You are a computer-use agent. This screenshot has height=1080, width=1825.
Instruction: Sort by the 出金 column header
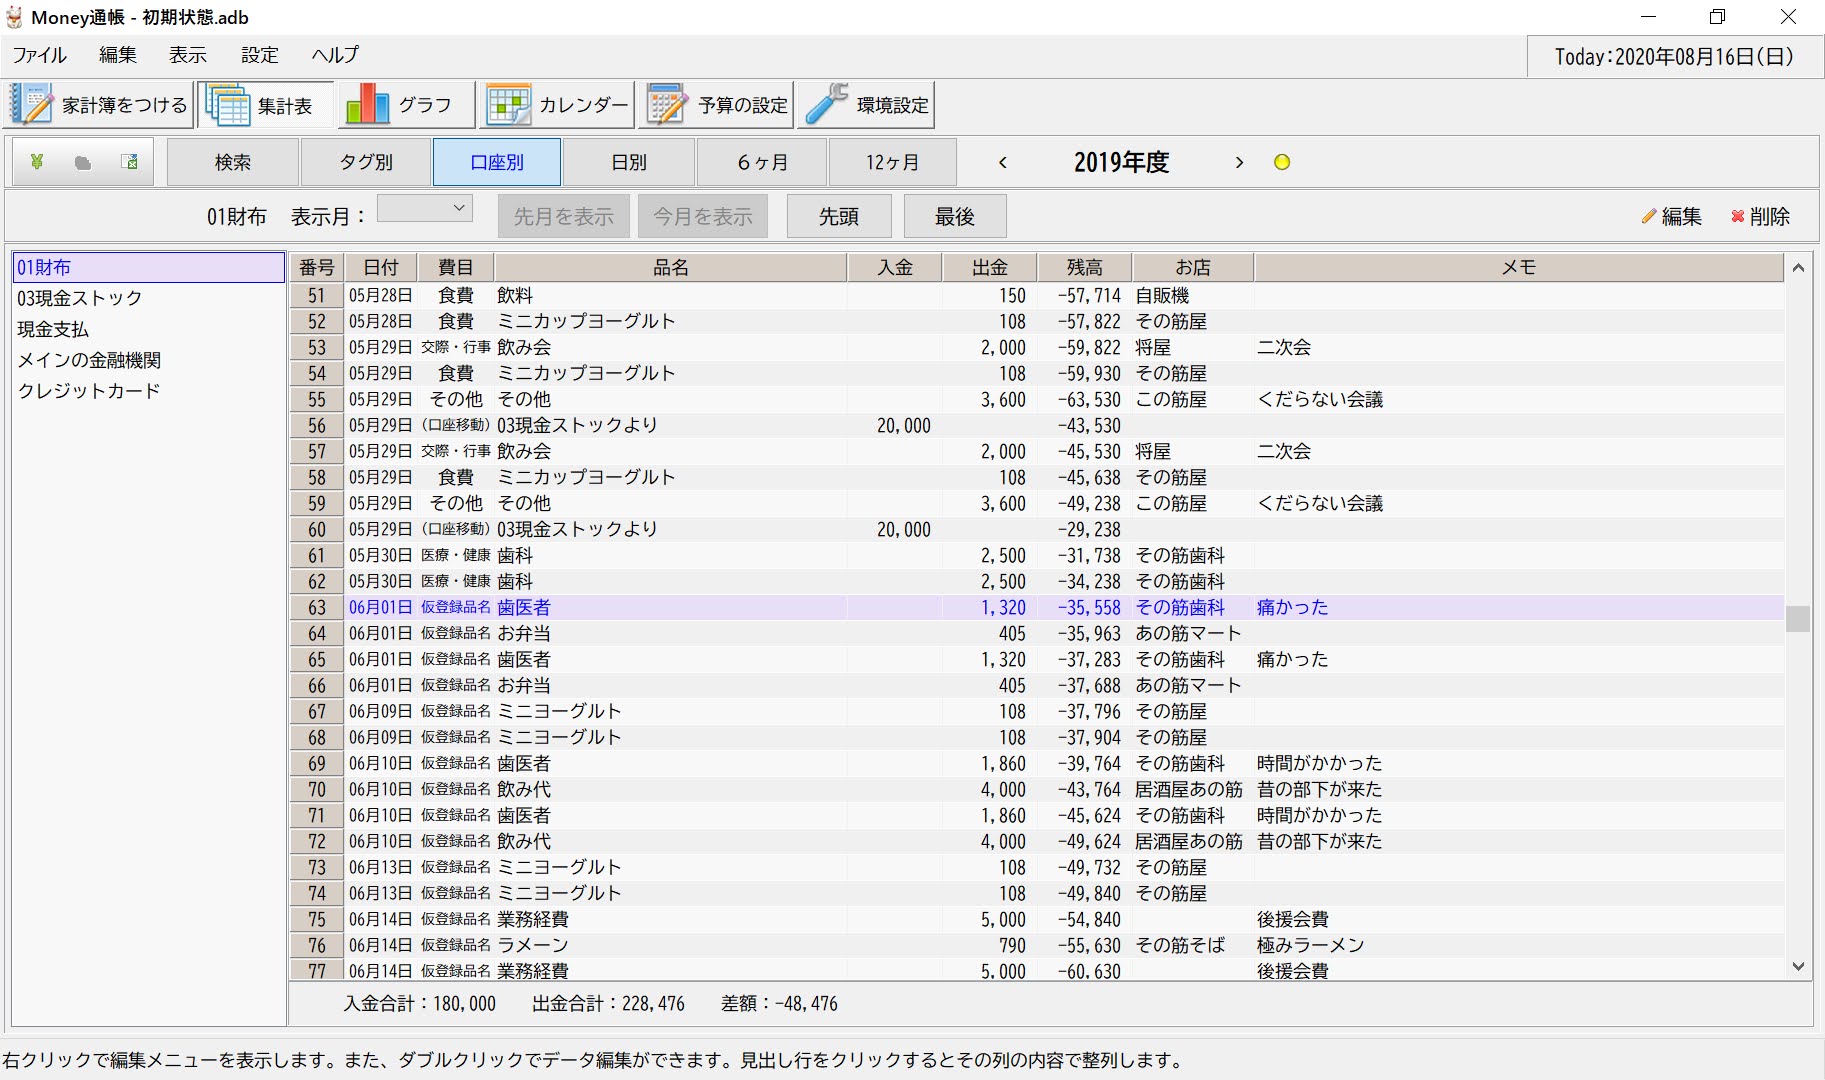click(990, 267)
